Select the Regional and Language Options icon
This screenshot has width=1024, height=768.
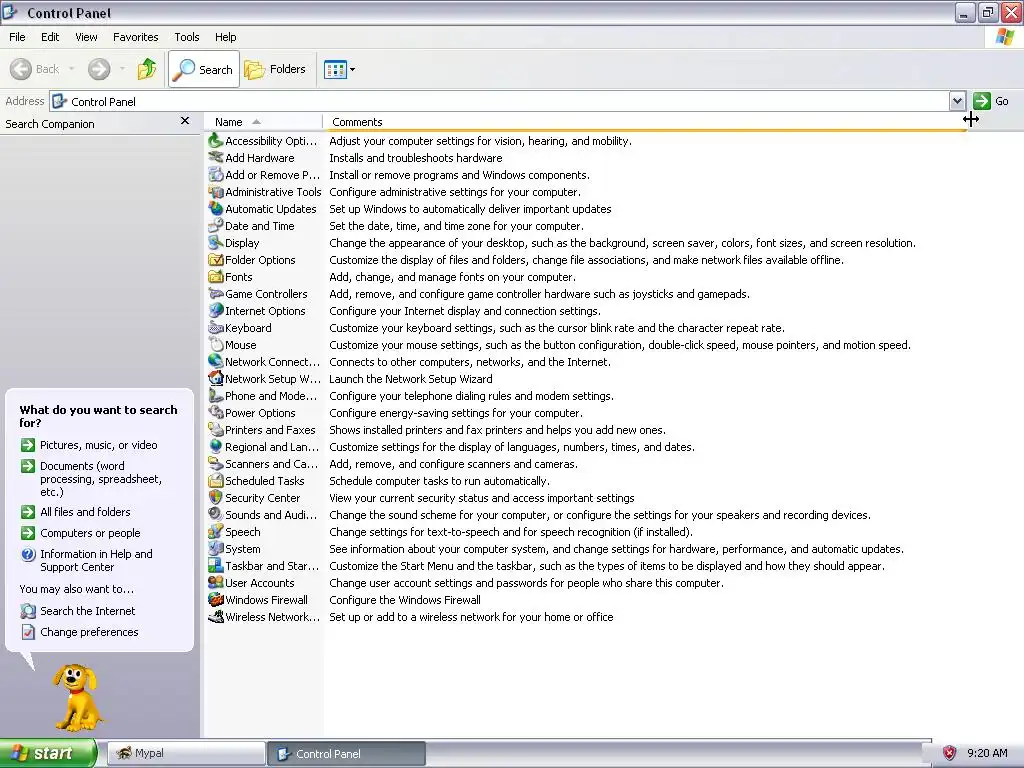pos(216,446)
